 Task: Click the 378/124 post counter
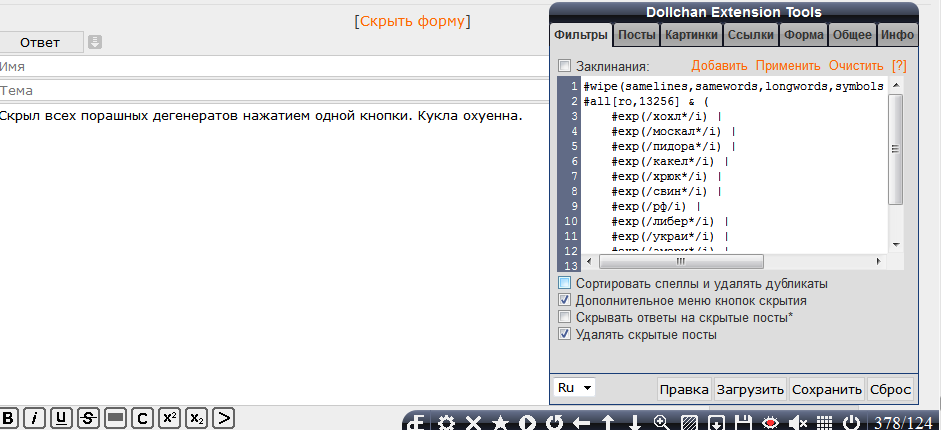[902, 423]
